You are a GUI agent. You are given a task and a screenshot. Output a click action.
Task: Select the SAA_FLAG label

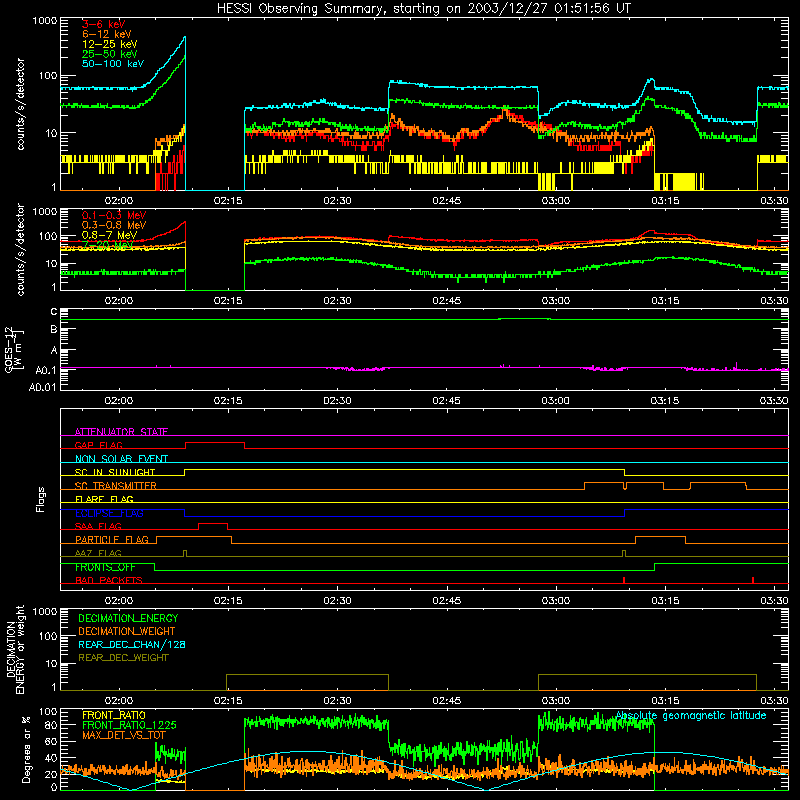(x=98, y=526)
